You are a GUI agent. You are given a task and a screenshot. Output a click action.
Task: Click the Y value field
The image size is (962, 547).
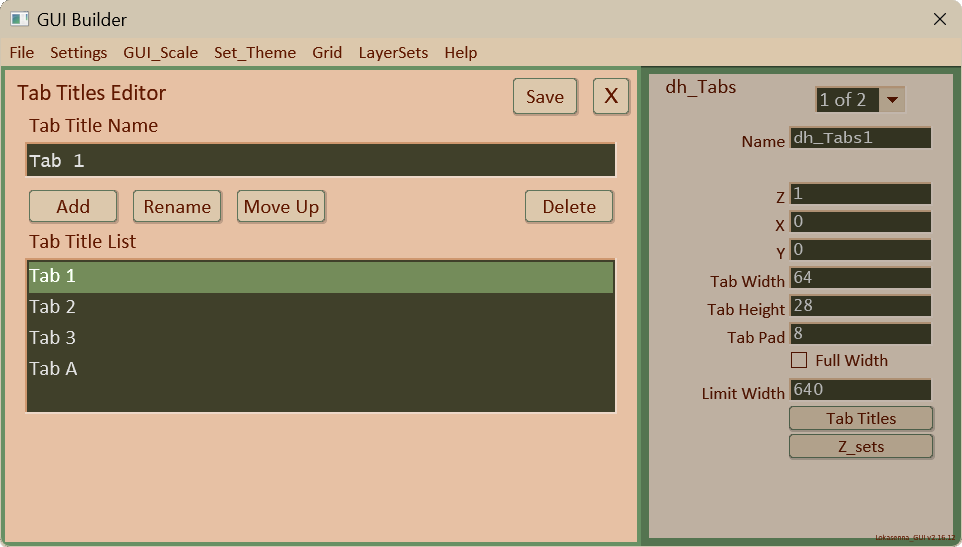(x=860, y=250)
